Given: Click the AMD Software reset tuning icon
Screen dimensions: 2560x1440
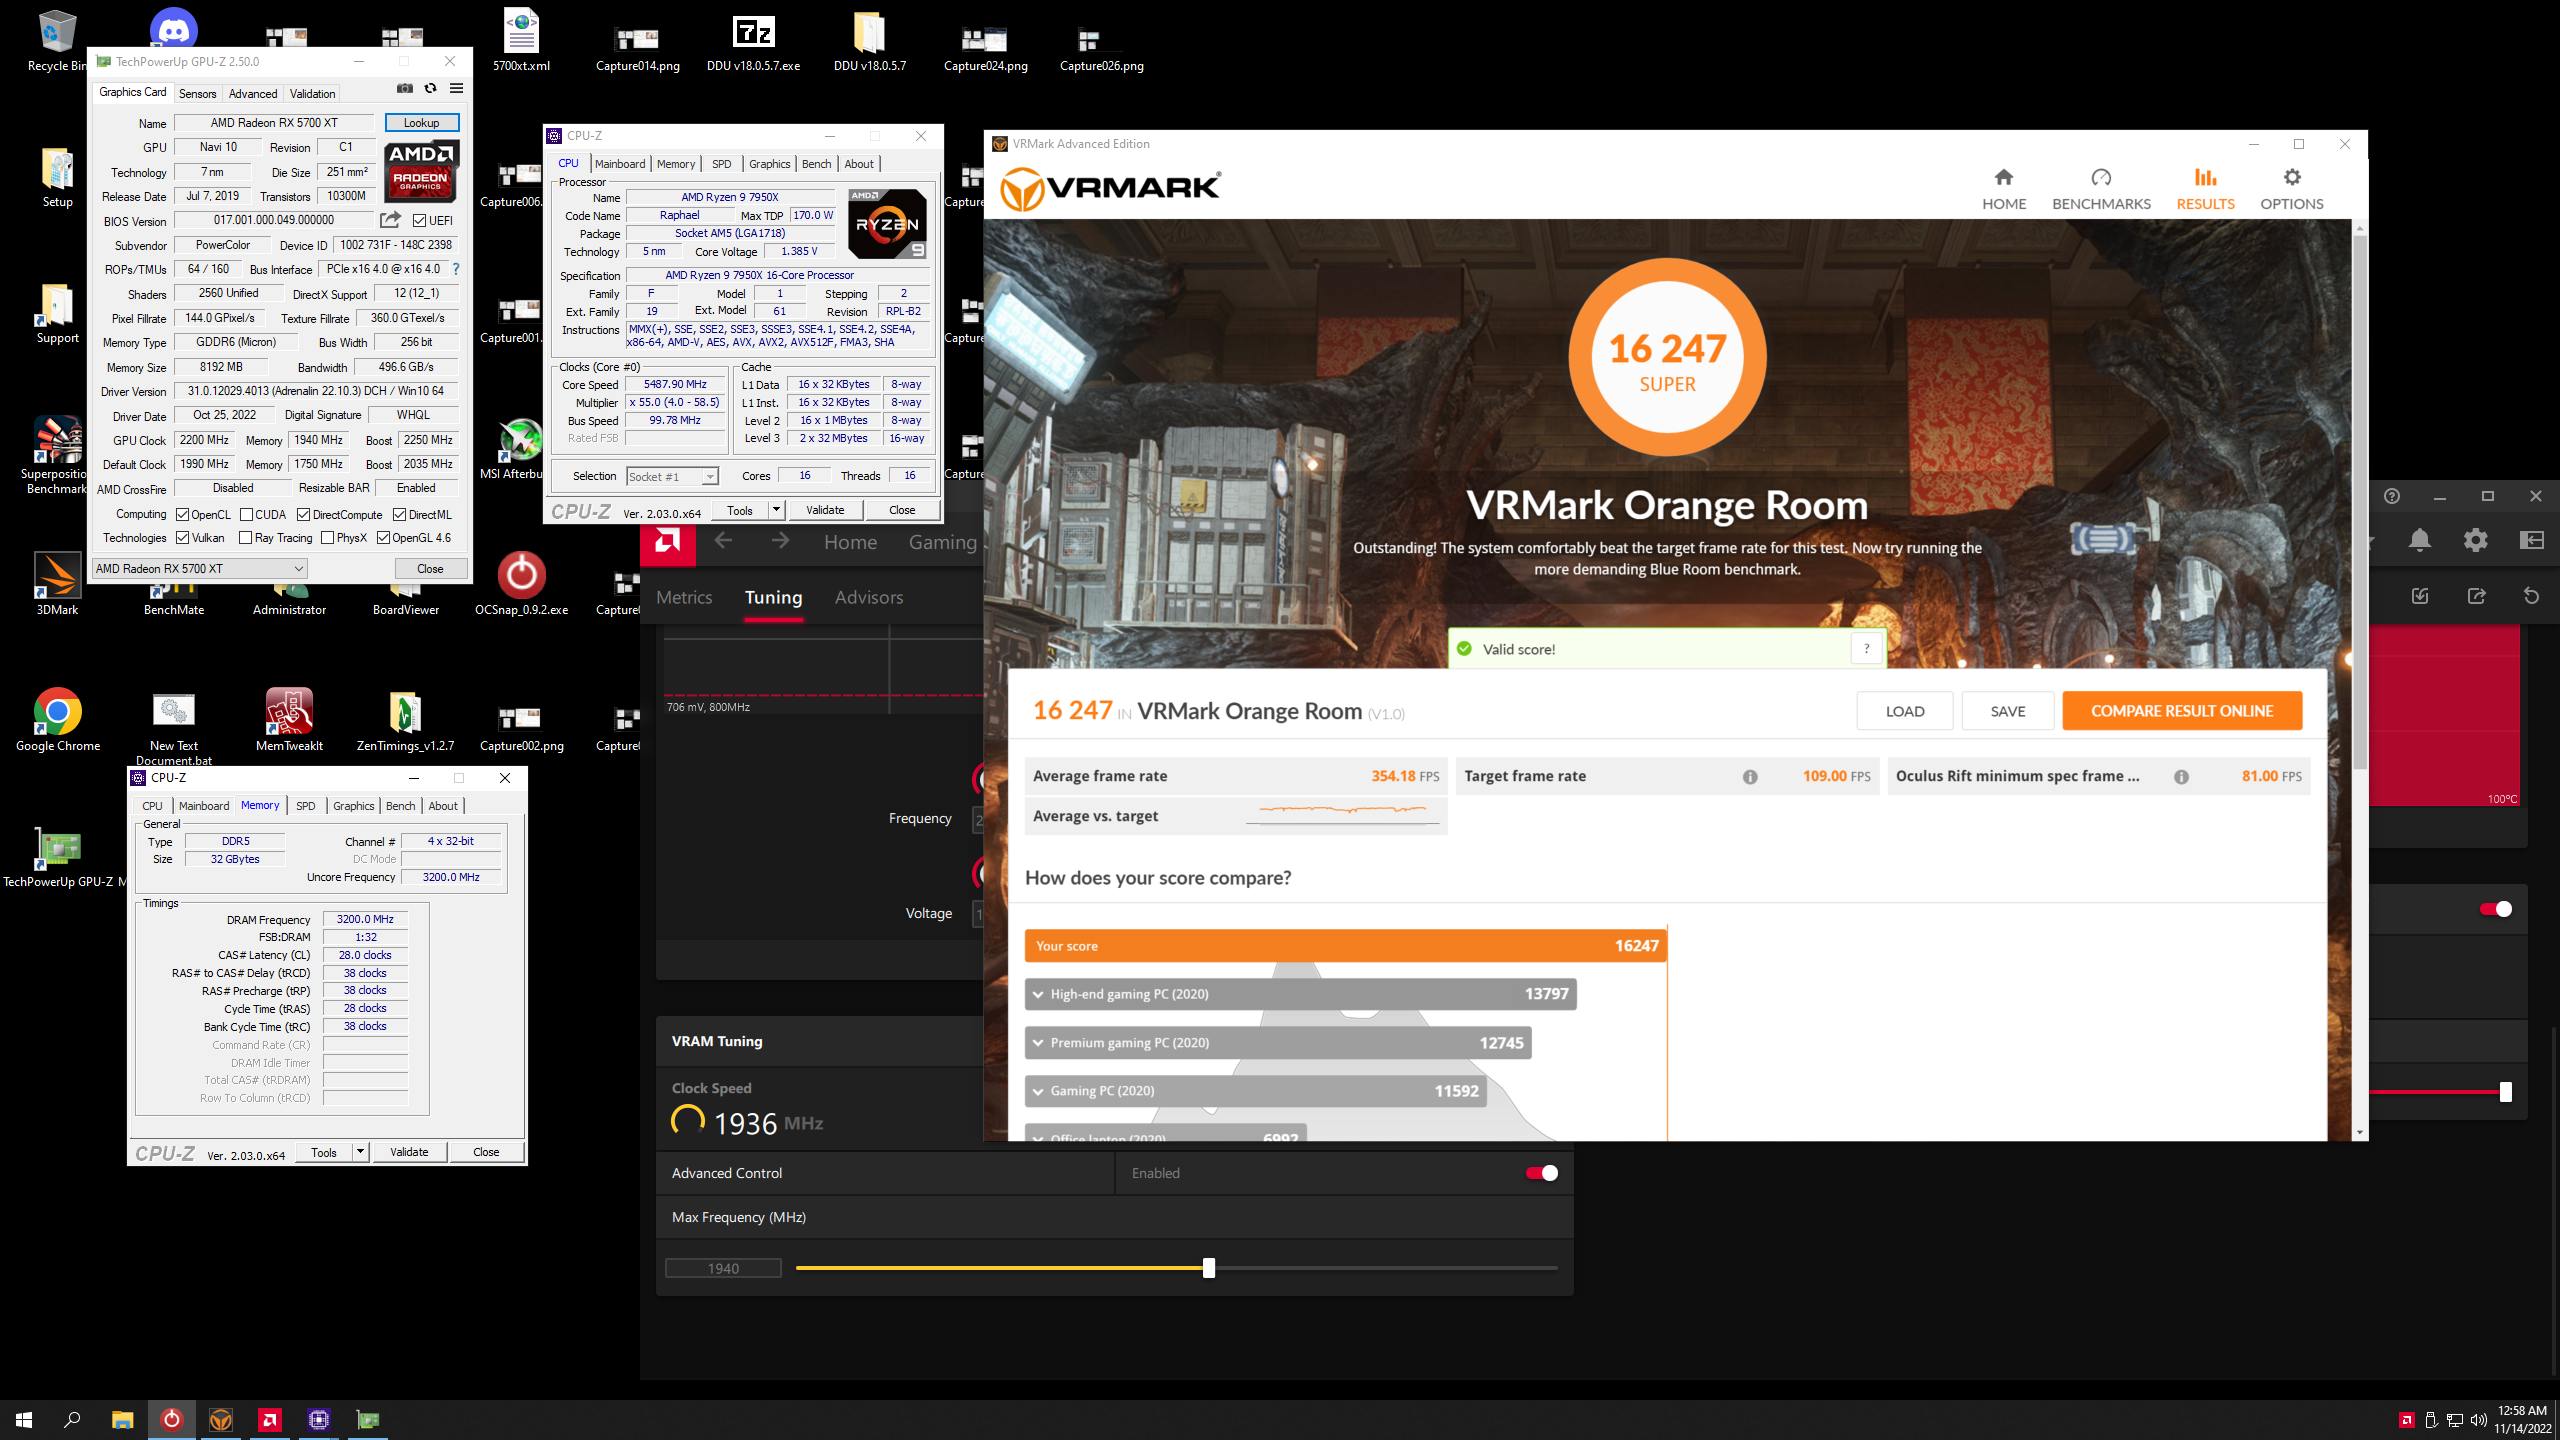Looking at the screenshot, I should (2531, 596).
